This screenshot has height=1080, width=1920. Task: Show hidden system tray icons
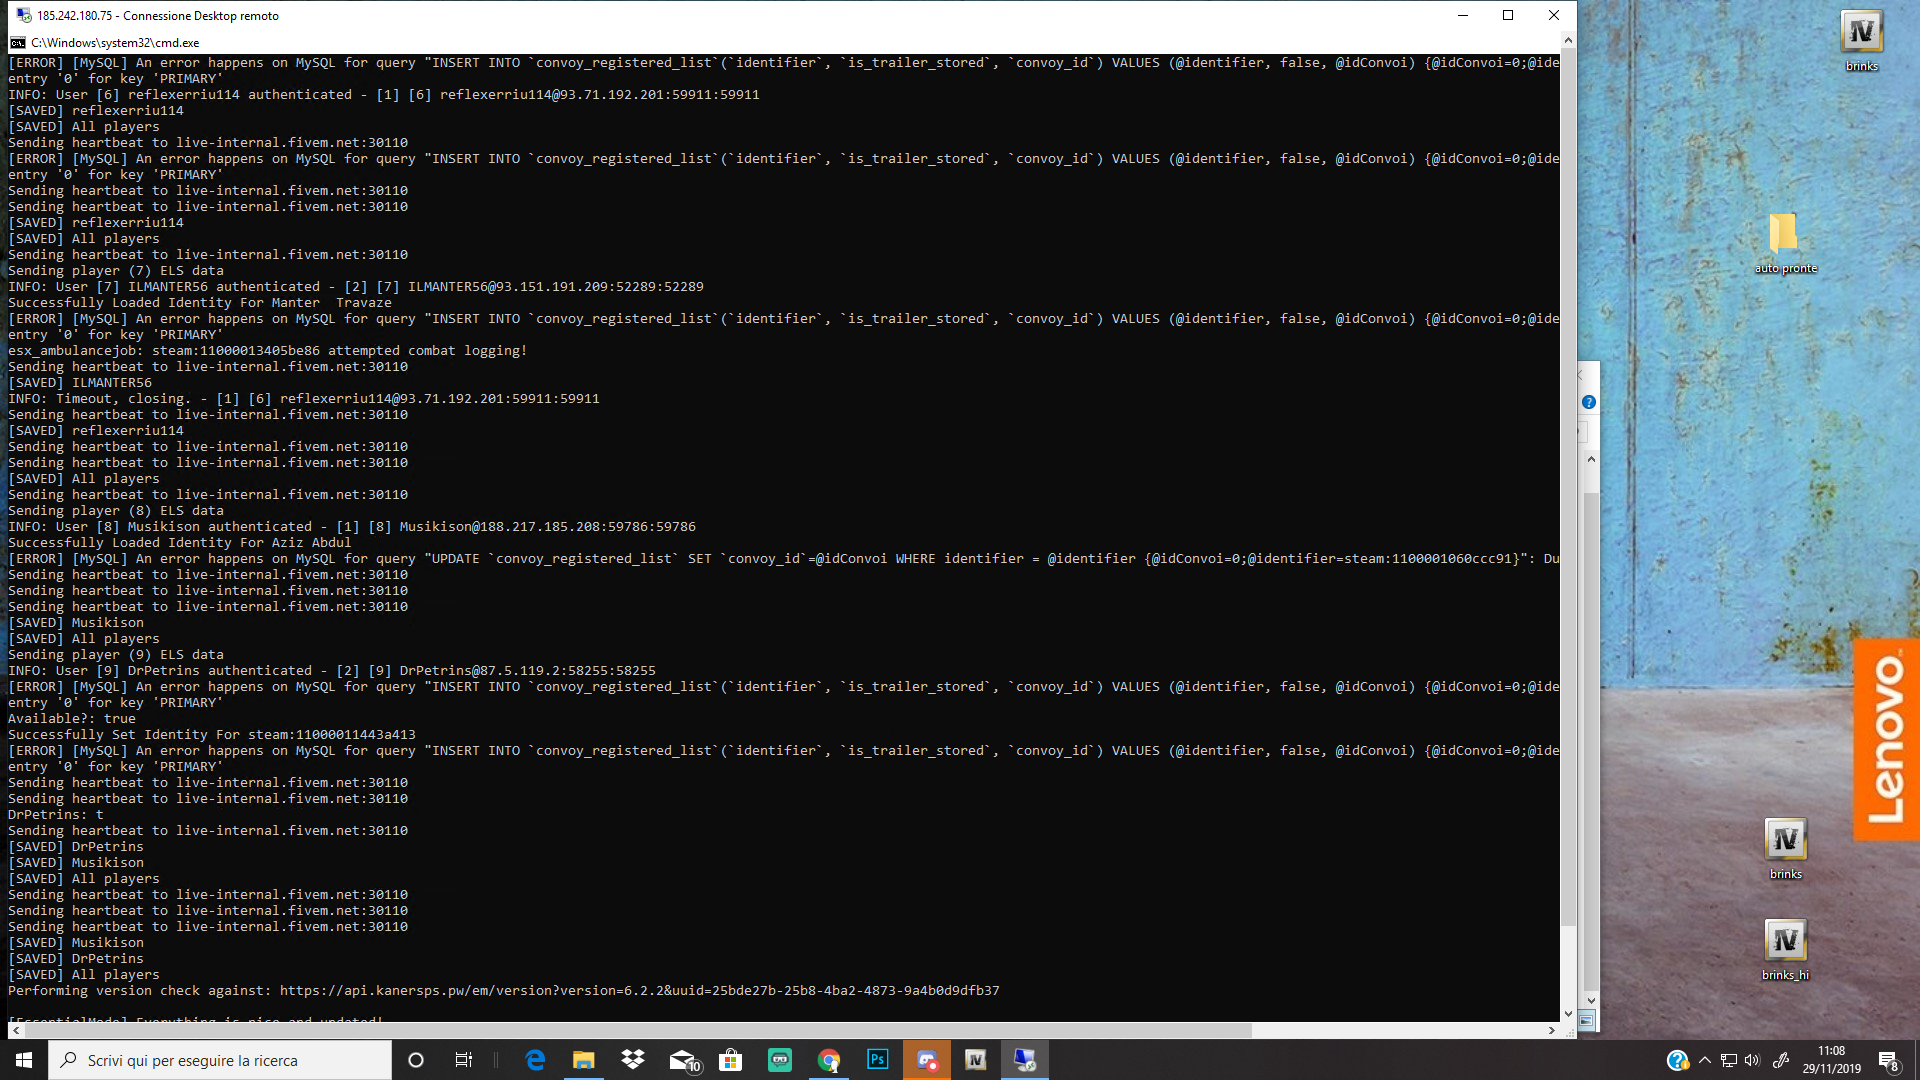(1705, 1060)
